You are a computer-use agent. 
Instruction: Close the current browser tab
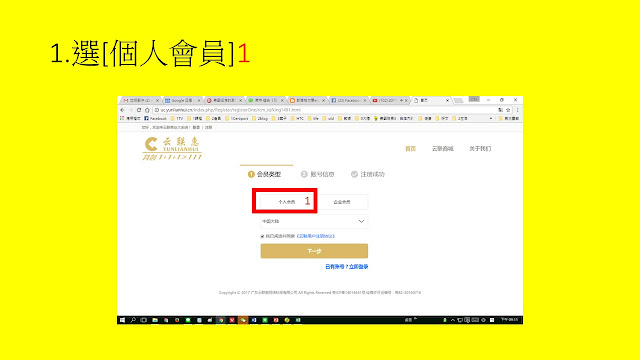[x=447, y=100]
